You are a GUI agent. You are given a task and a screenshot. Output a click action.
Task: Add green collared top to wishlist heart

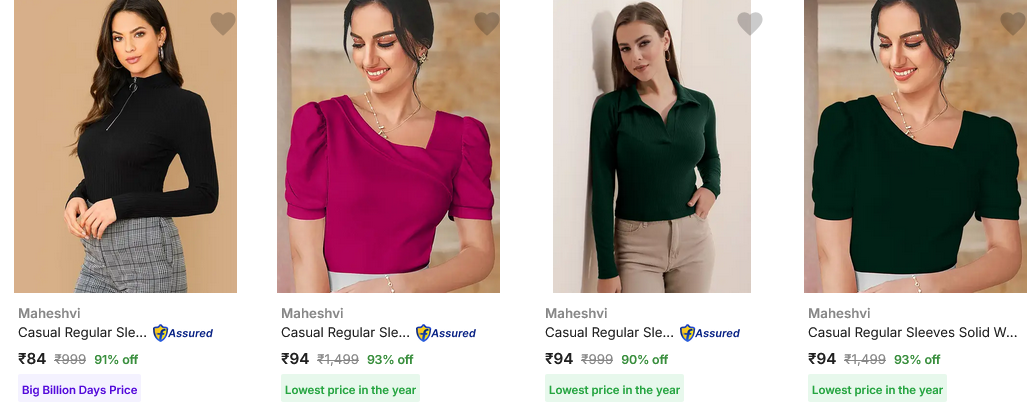(750, 23)
